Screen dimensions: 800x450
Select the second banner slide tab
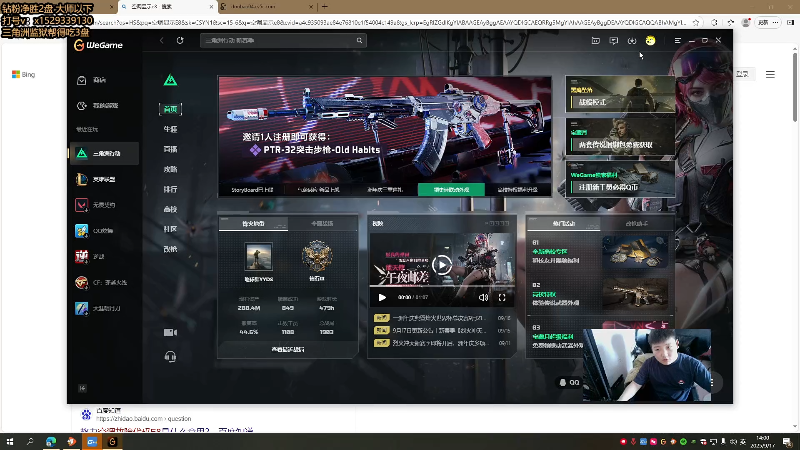pos(318,189)
